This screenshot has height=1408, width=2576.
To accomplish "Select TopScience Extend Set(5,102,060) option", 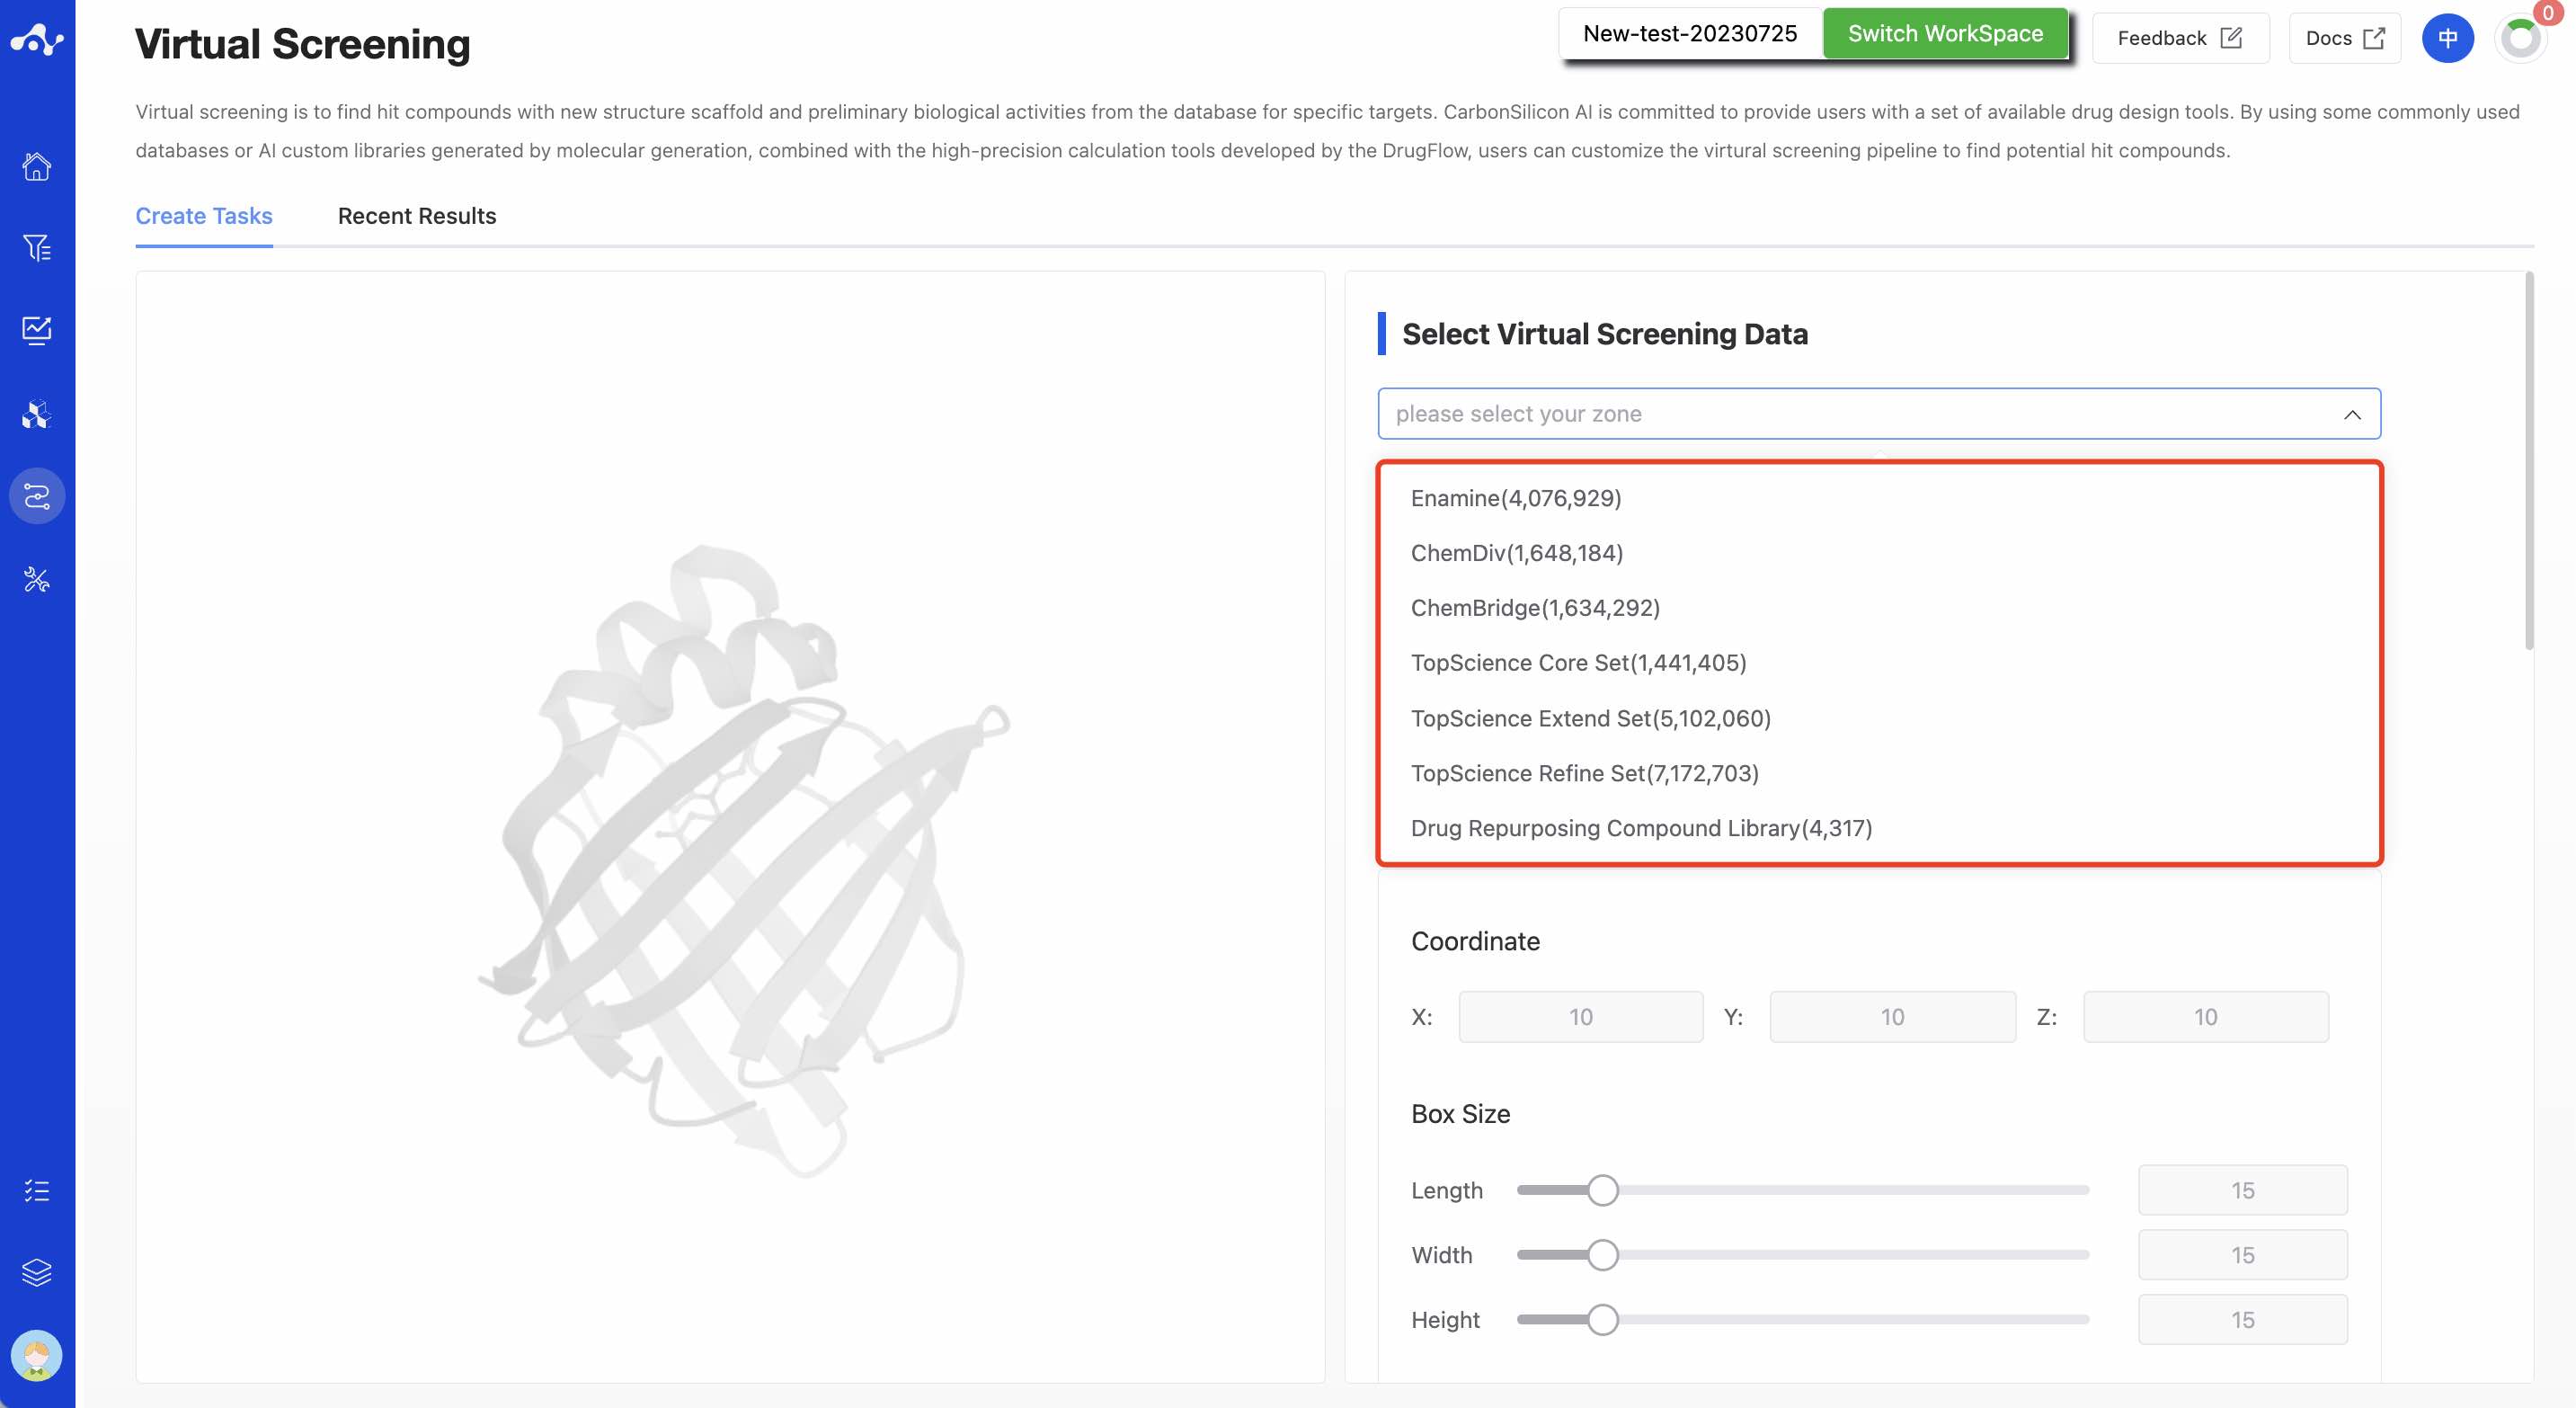I will pos(1878,718).
